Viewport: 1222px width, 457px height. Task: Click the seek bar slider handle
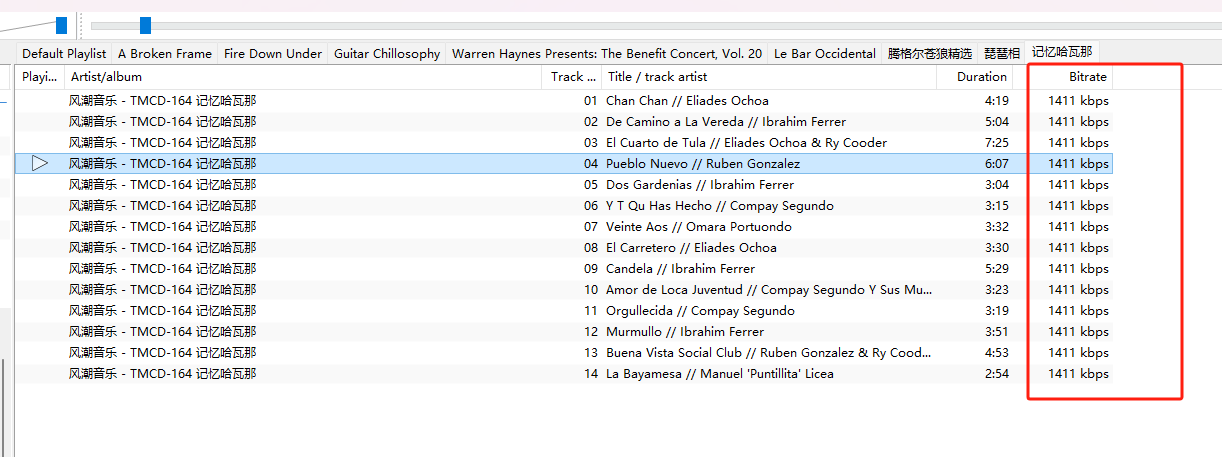pos(146,25)
